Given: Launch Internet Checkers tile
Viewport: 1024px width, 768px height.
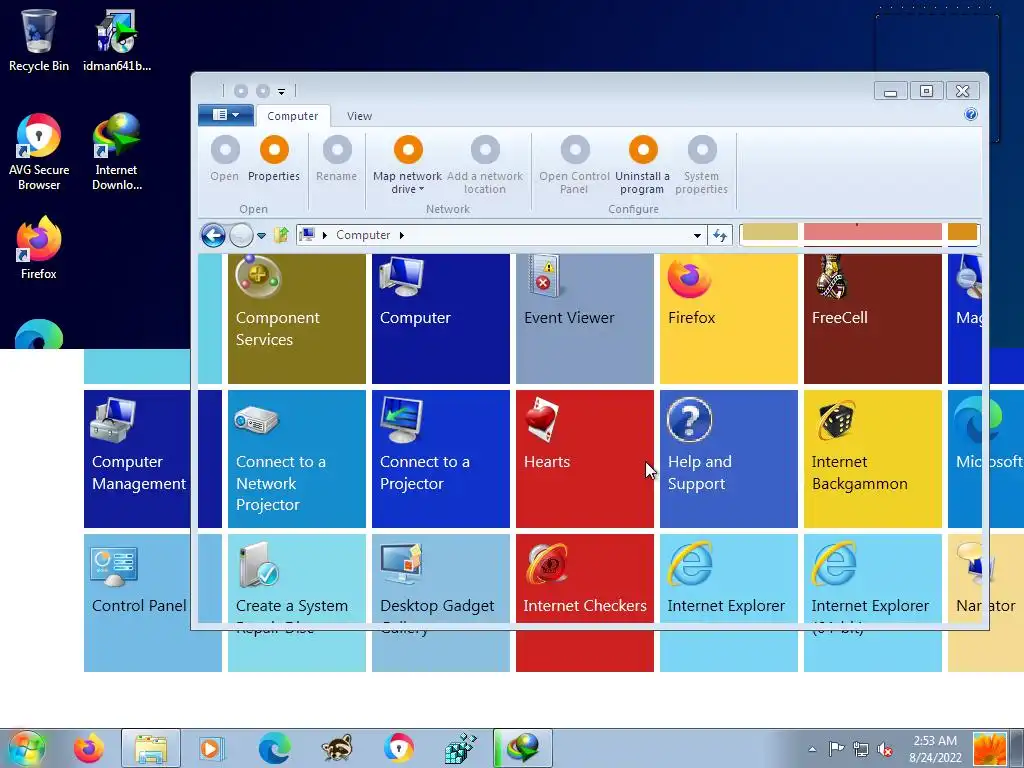Looking at the screenshot, I should [x=584, y=603].
